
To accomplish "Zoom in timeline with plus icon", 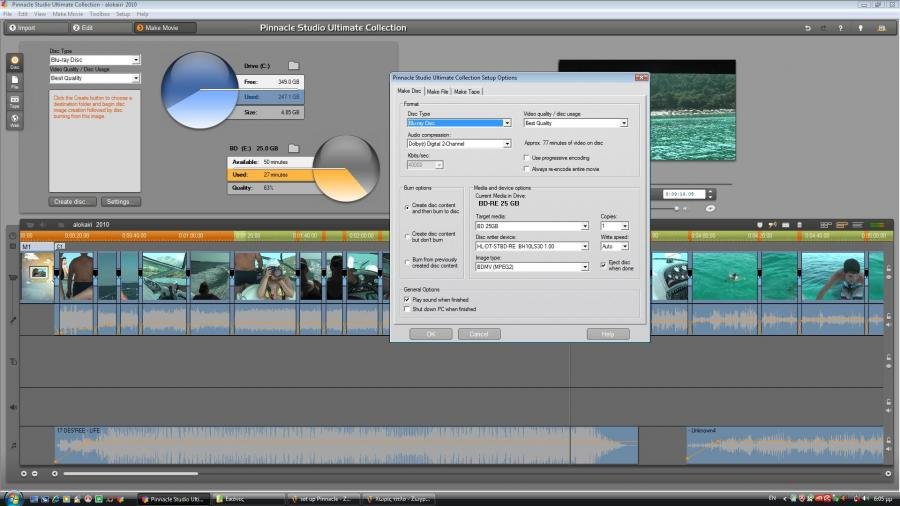I will 24,474.
